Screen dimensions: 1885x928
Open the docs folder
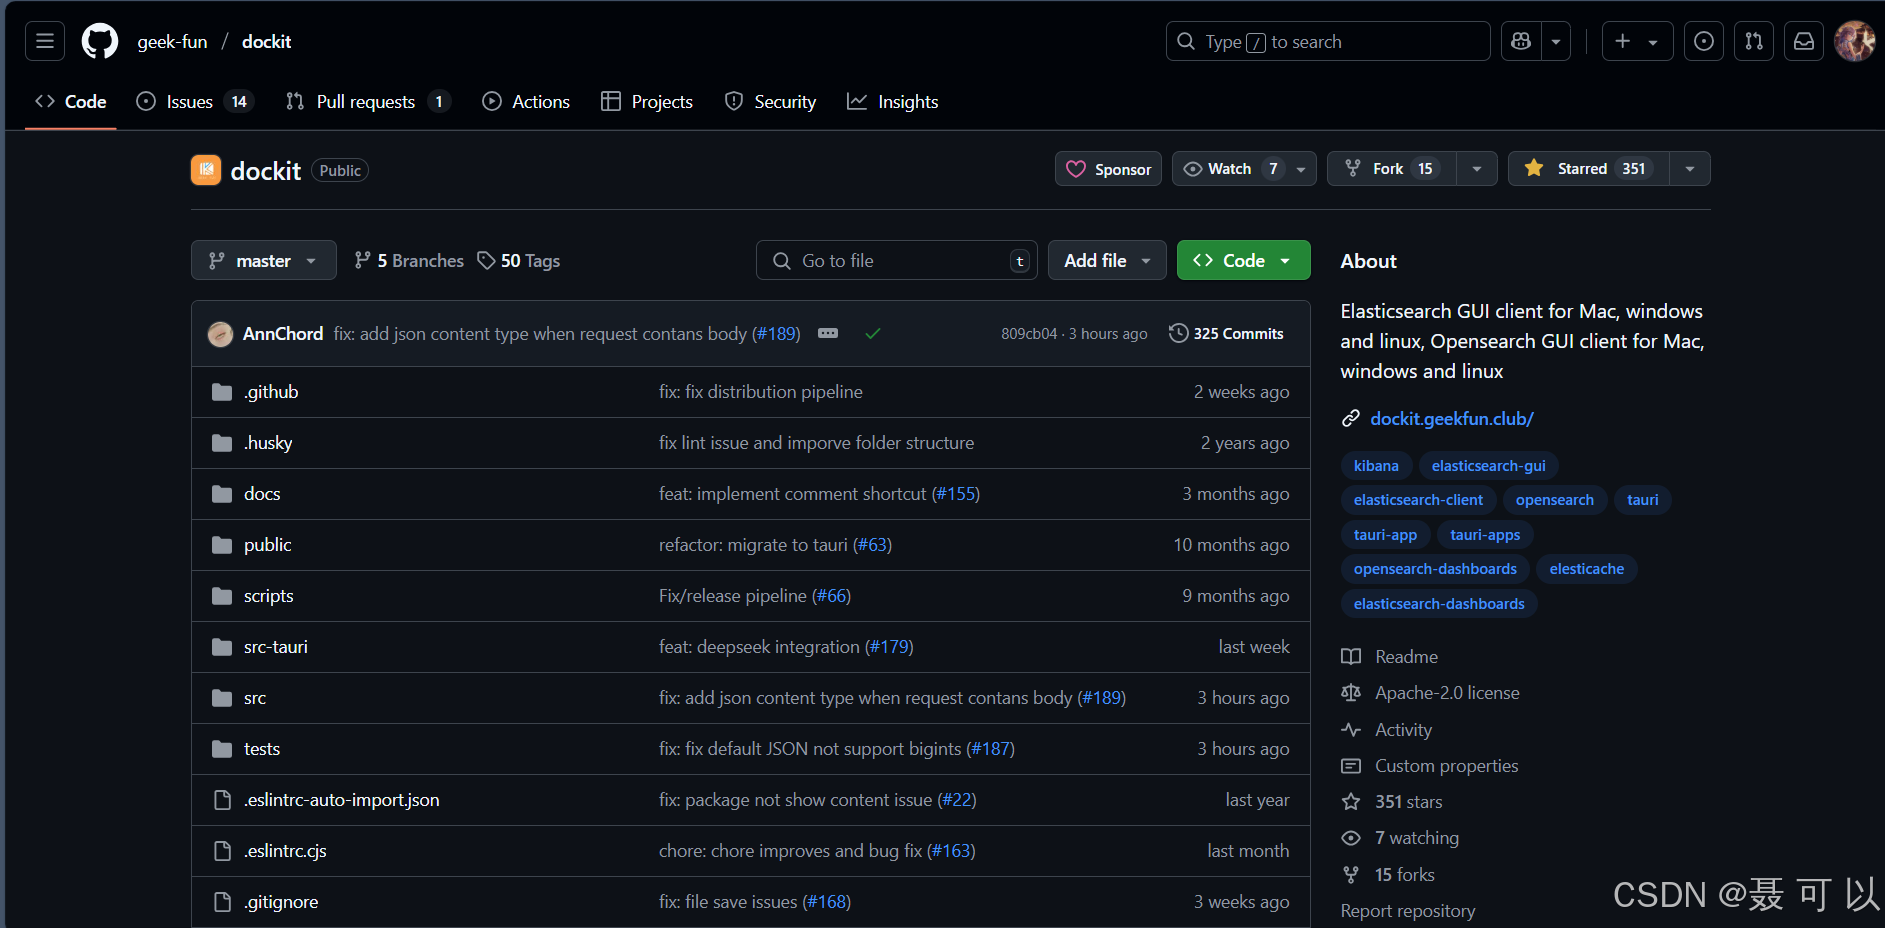pos(262,494)
